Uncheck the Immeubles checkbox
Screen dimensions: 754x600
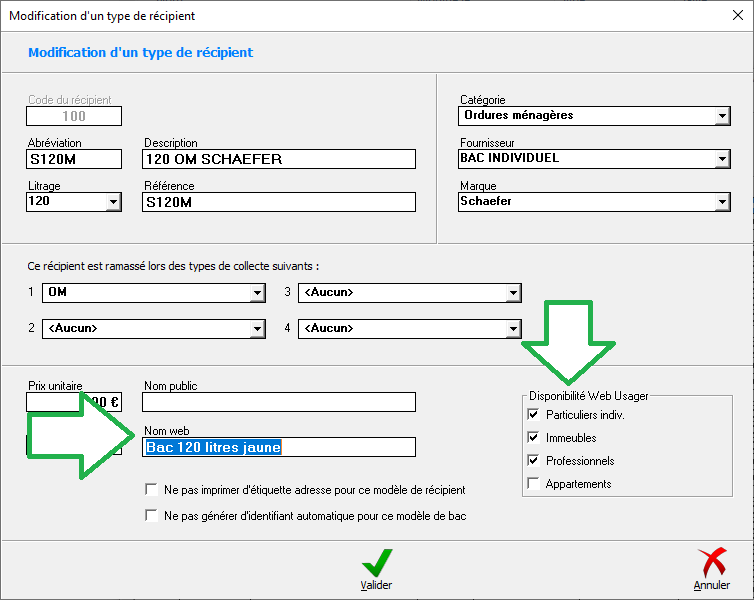click(x=533, y=438)
